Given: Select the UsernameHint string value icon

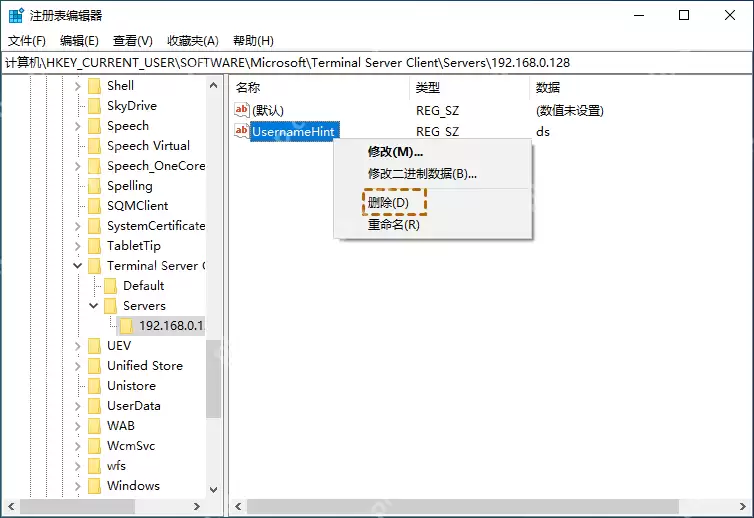Looking at the screenshot, I should click(x=241, y=131).
